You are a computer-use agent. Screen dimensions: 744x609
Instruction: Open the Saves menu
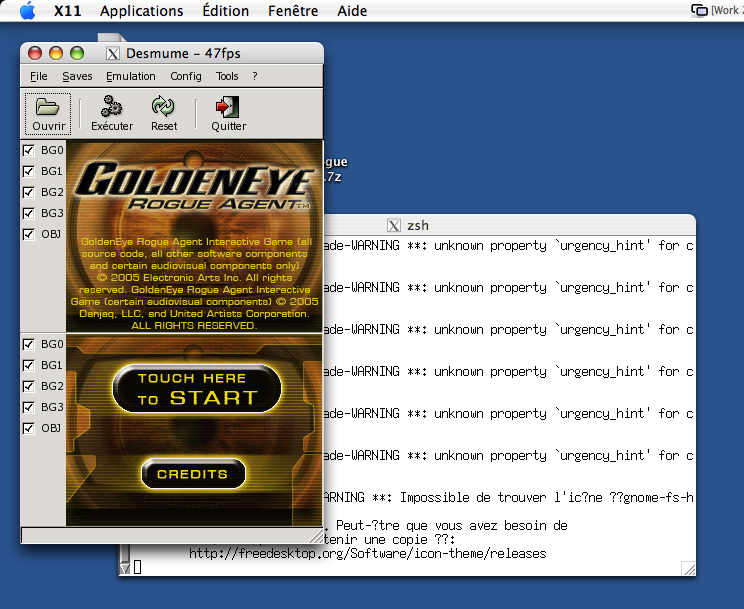pos(77,76)
